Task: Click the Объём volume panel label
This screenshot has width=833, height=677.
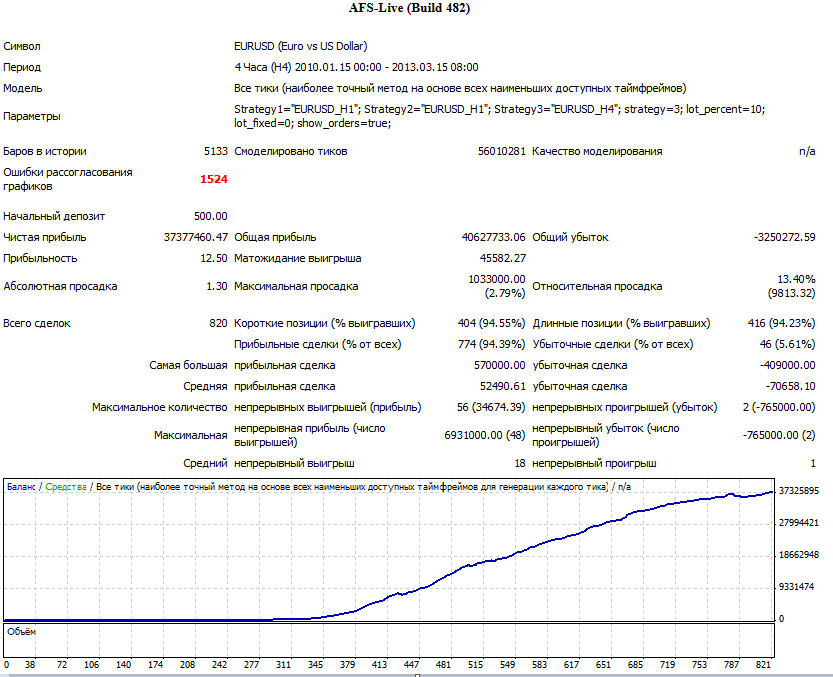Action: pos(22,632)
